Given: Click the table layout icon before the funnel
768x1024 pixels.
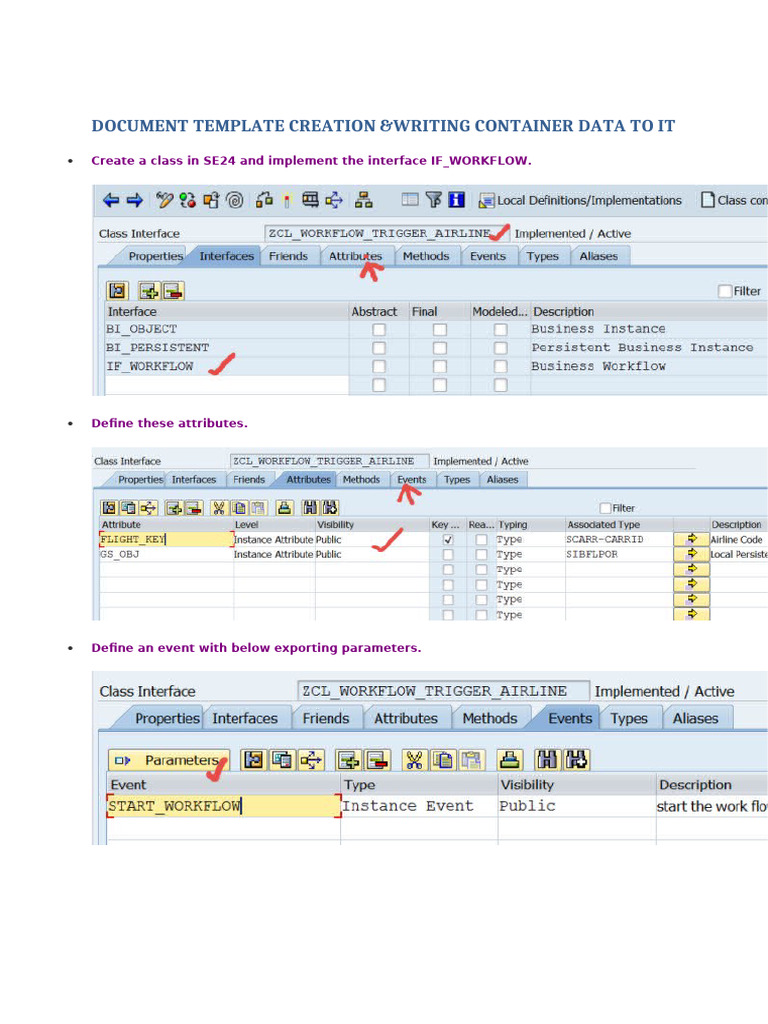Looking at the screenshot, I should tap(409, 200).
